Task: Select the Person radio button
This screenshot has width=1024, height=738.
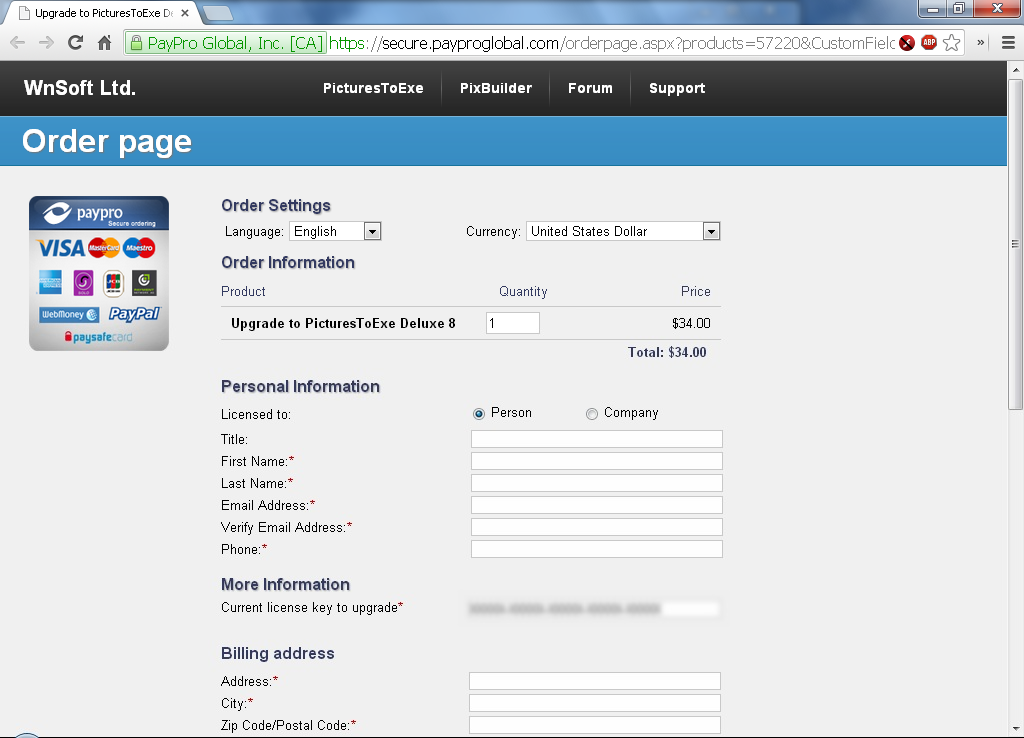Action: (479, 413)
